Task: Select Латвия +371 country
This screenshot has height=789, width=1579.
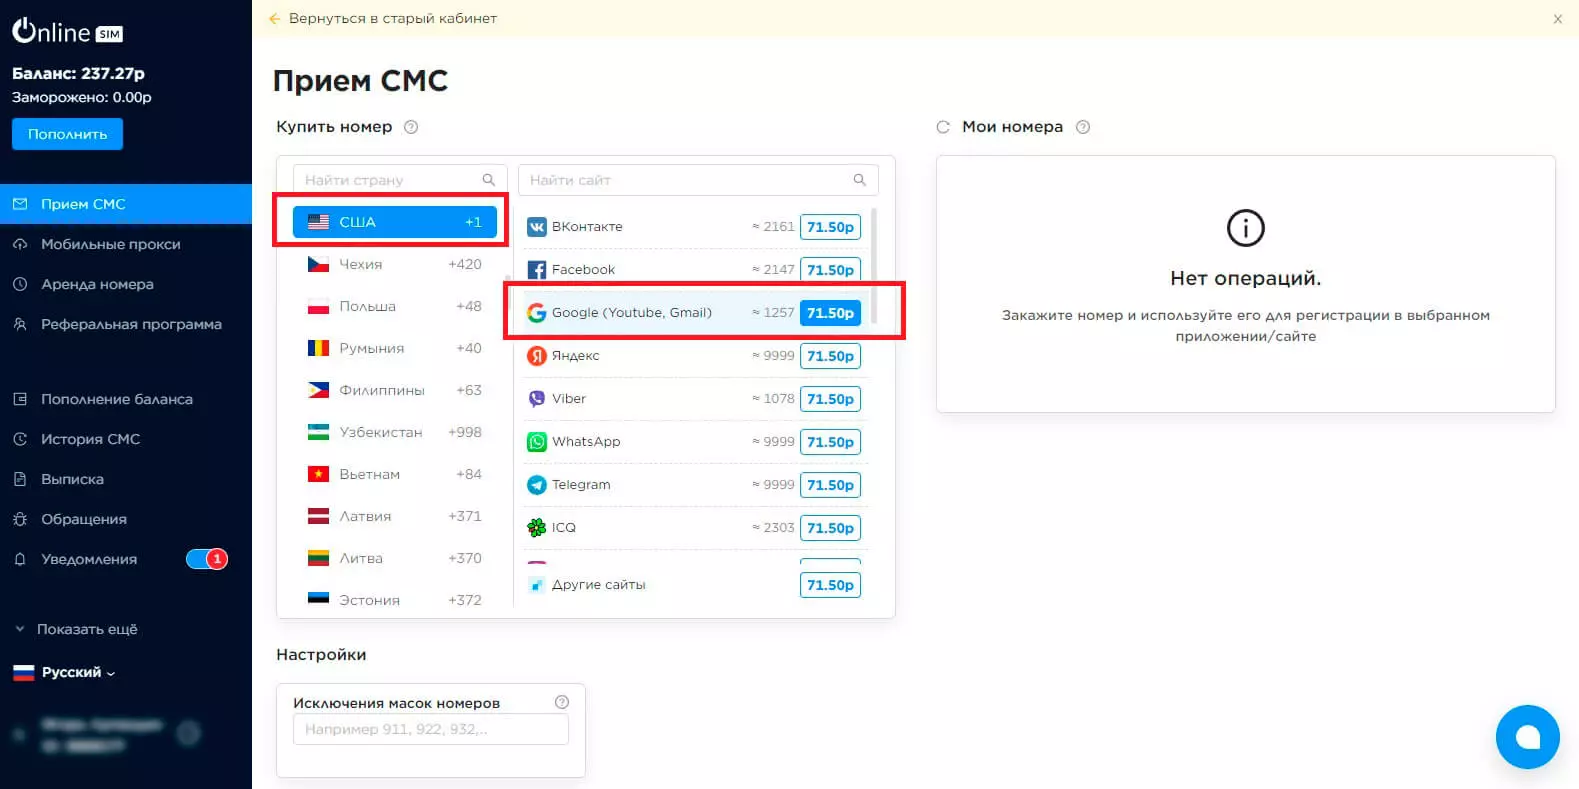Action: tap(394, 516)
